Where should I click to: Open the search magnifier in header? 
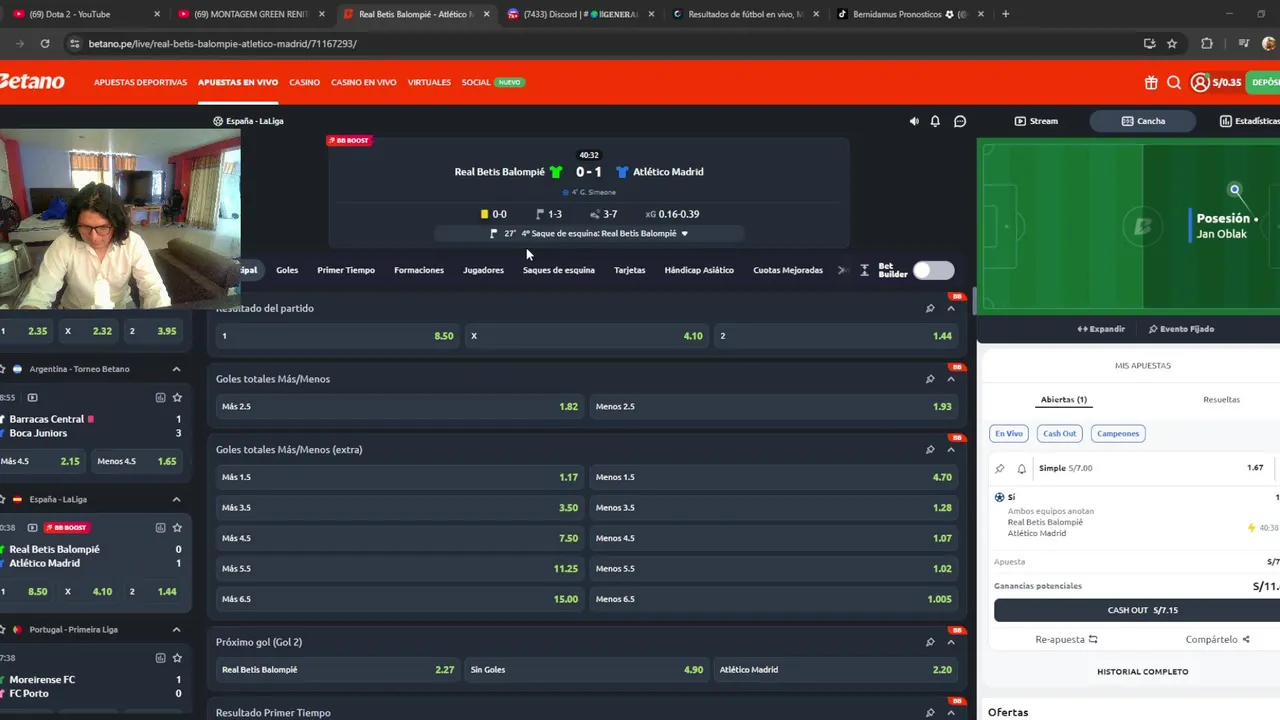point(1174,83)
